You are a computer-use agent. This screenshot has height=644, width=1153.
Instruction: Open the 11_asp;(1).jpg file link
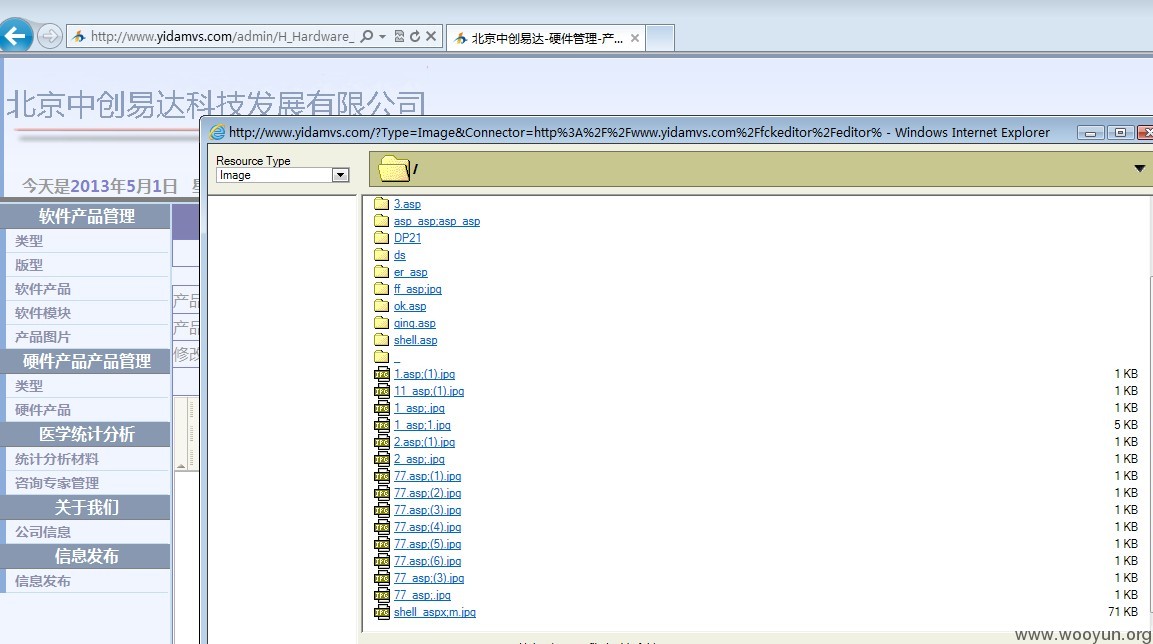(x=429, y=391)
